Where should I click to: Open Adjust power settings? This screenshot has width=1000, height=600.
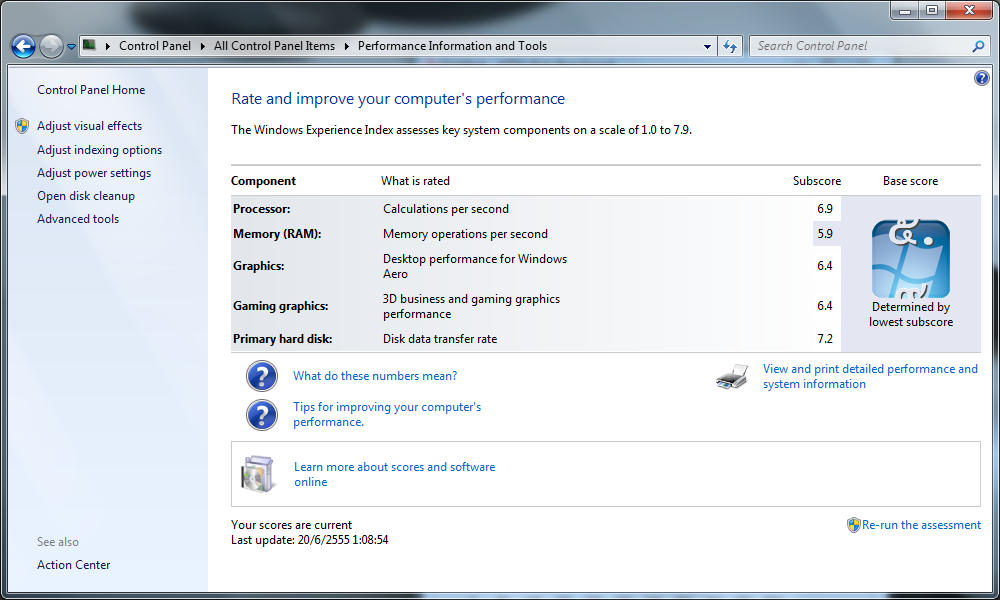(x=94, y=173)
